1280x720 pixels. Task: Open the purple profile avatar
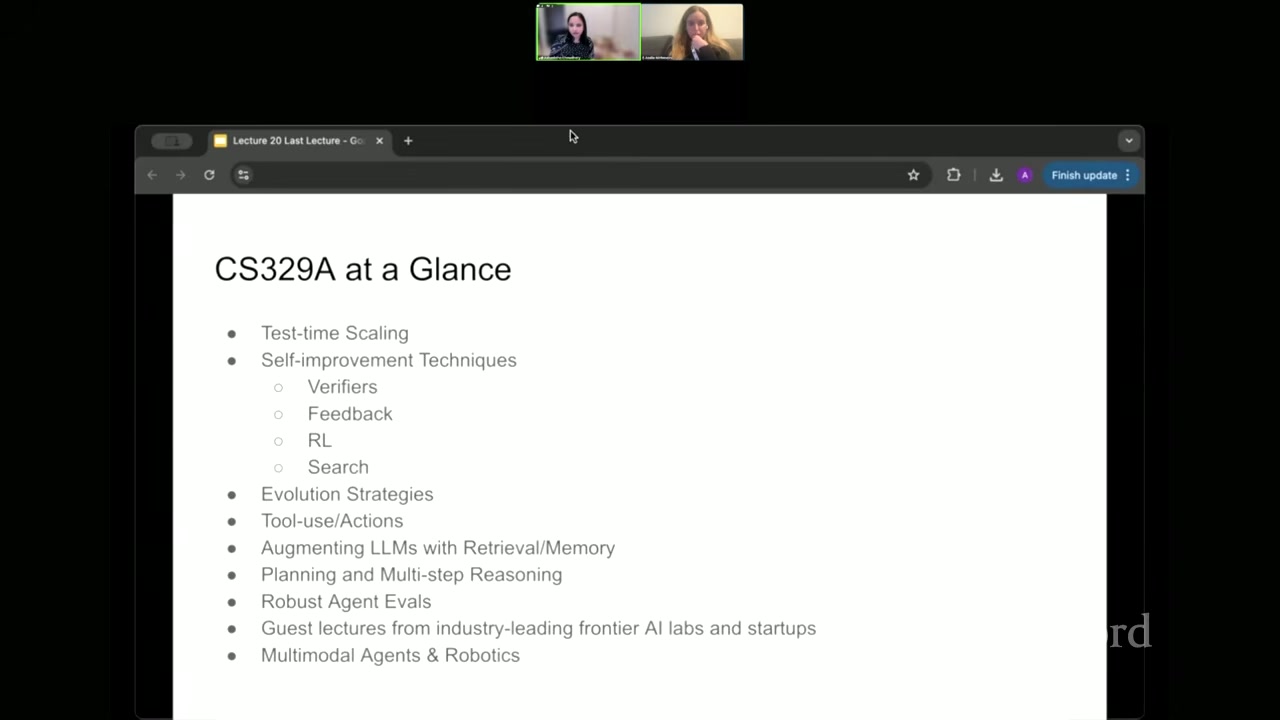pos(1024,175)
